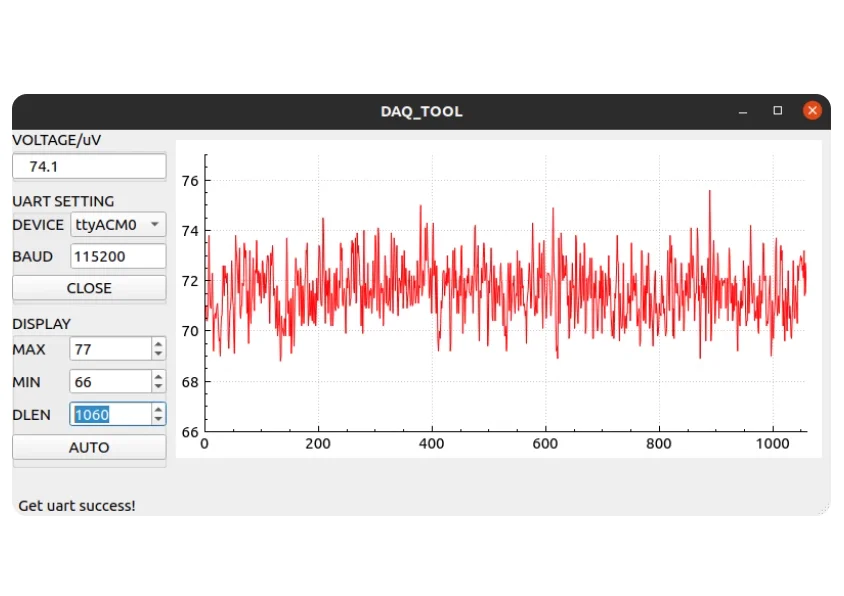Viewport: 844px width, 596px height.
Task: Increase MAX value with up arrow
Action: pyautogui.click(x=158, y=344)
